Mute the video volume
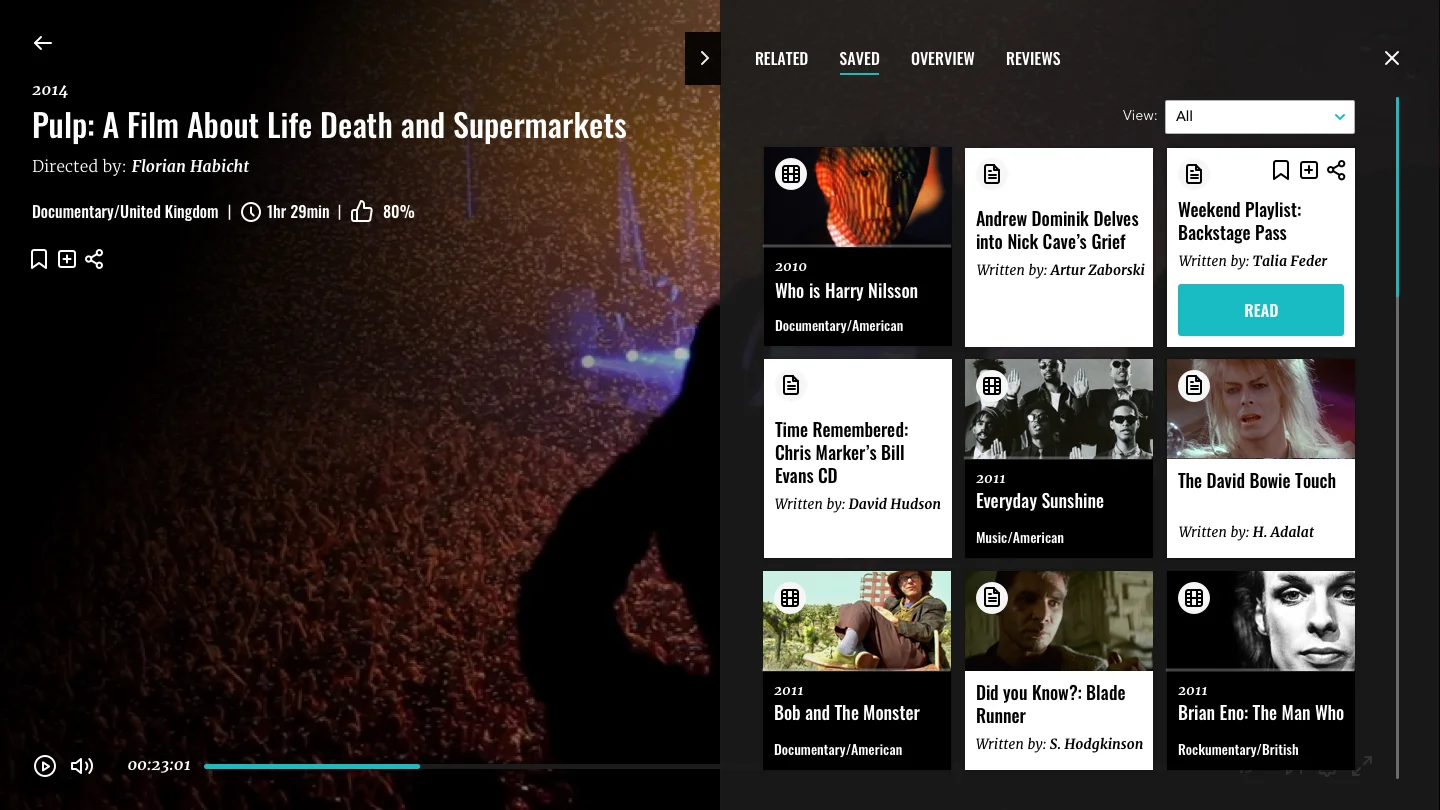This screenshot has height=810, width=1440. 81,766
